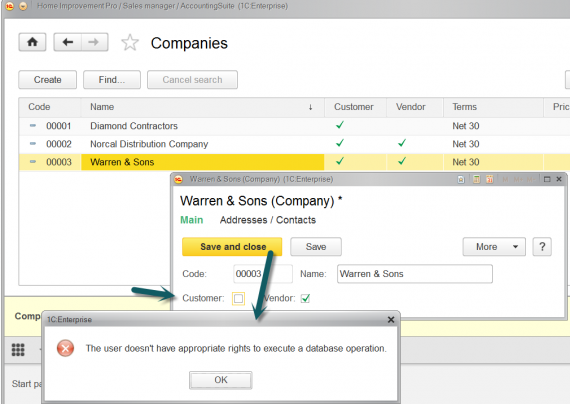Click the row marker icon for code 00002

click(33, 144)
